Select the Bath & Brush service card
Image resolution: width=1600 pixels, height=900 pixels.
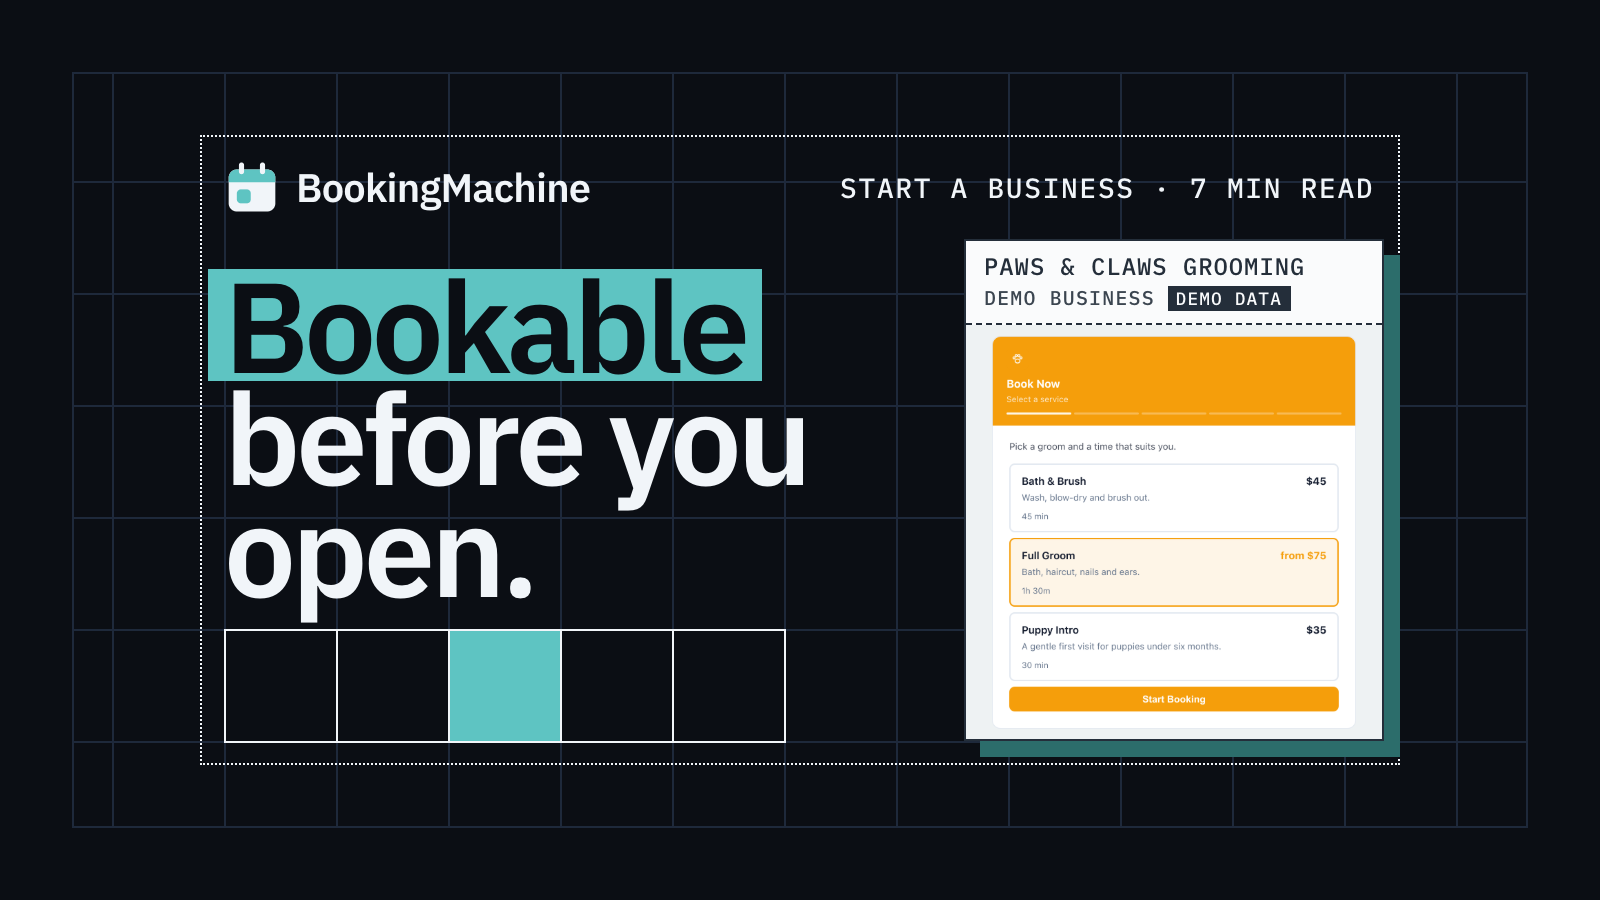tap(1173, 498)
